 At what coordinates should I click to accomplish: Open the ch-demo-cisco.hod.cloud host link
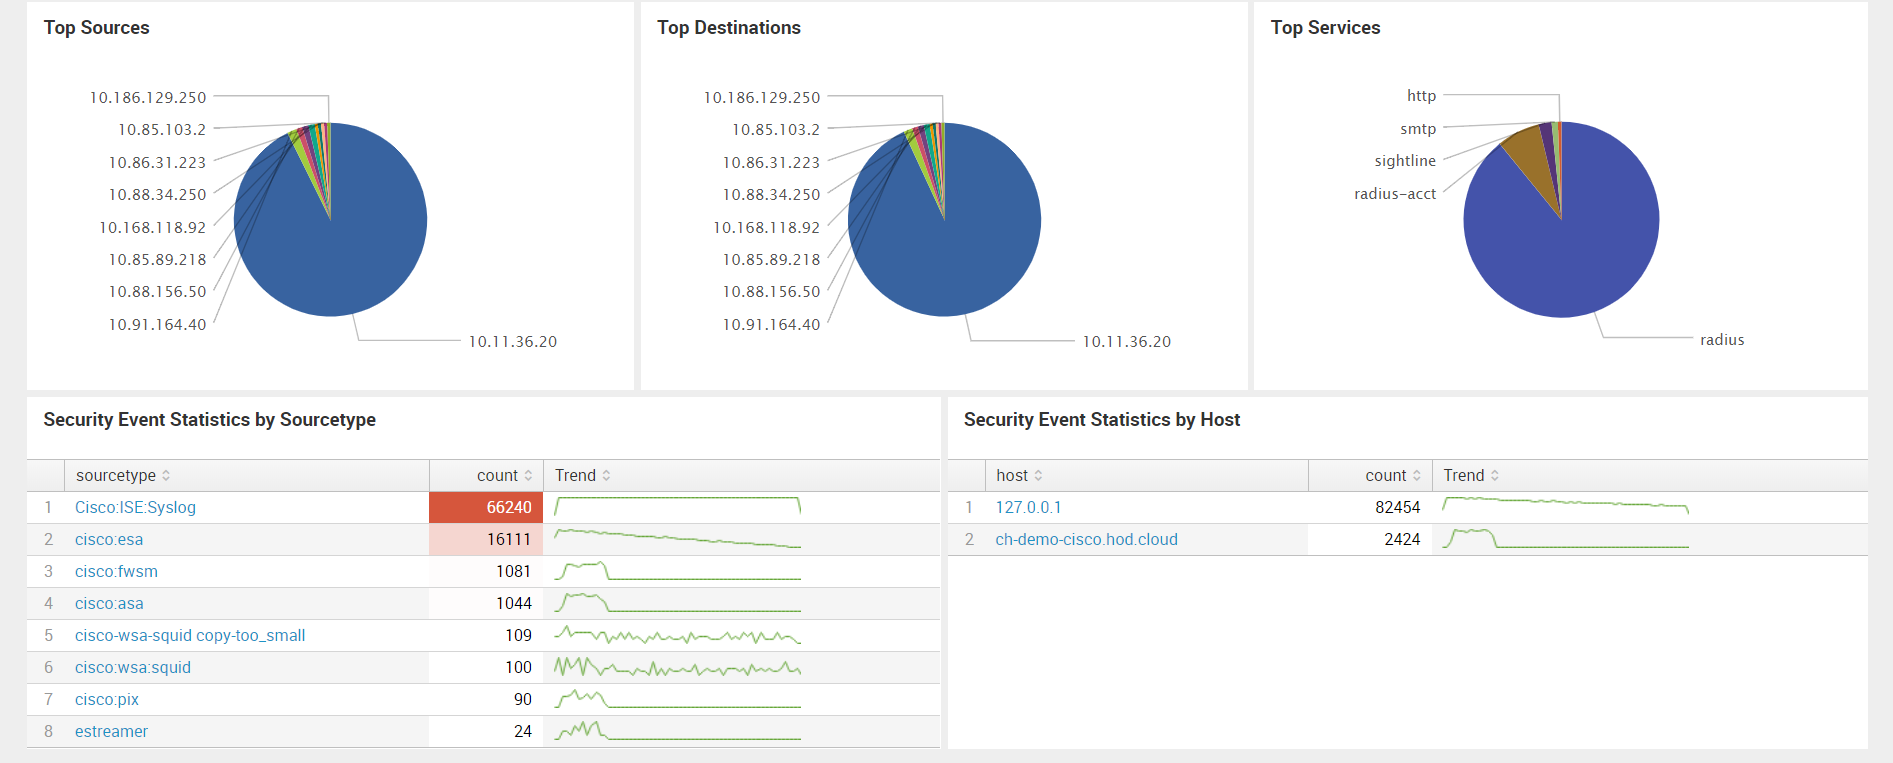pyautogui.click(x=1086, y=540)
